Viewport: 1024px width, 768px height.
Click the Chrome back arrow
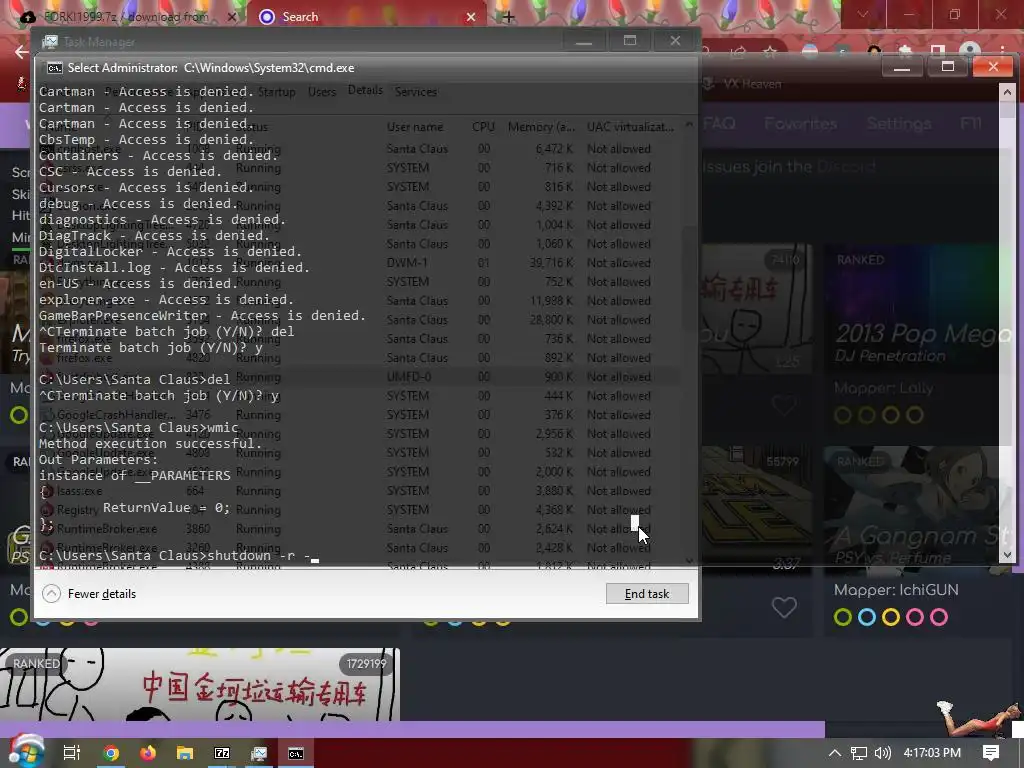coord(21,52)
